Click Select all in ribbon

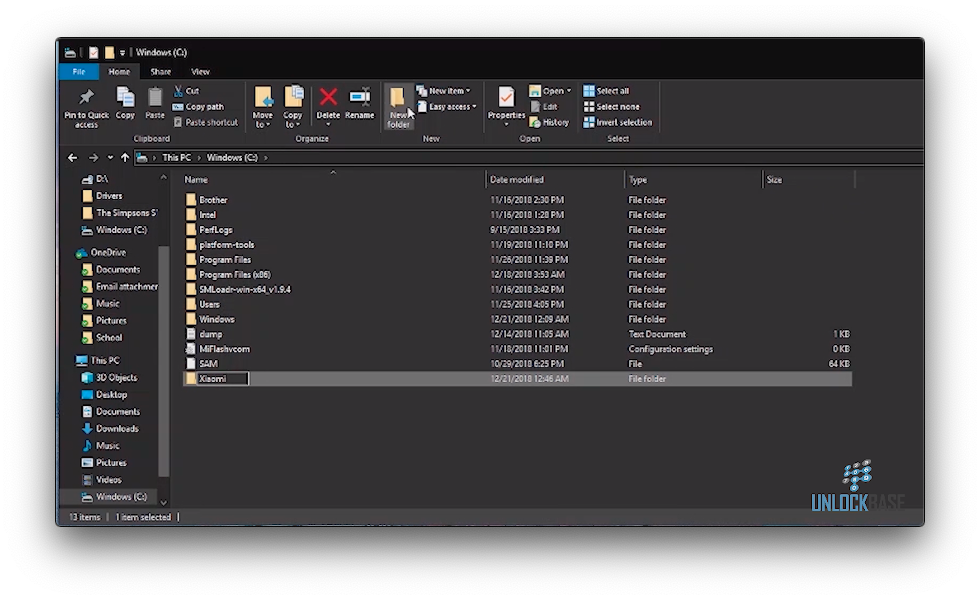tap(606, 91)
